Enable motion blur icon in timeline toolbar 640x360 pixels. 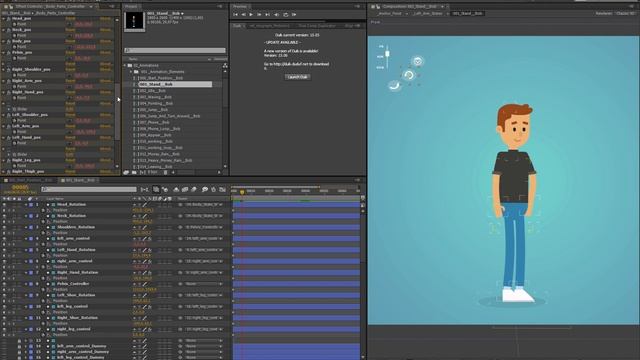click(194, 189)
